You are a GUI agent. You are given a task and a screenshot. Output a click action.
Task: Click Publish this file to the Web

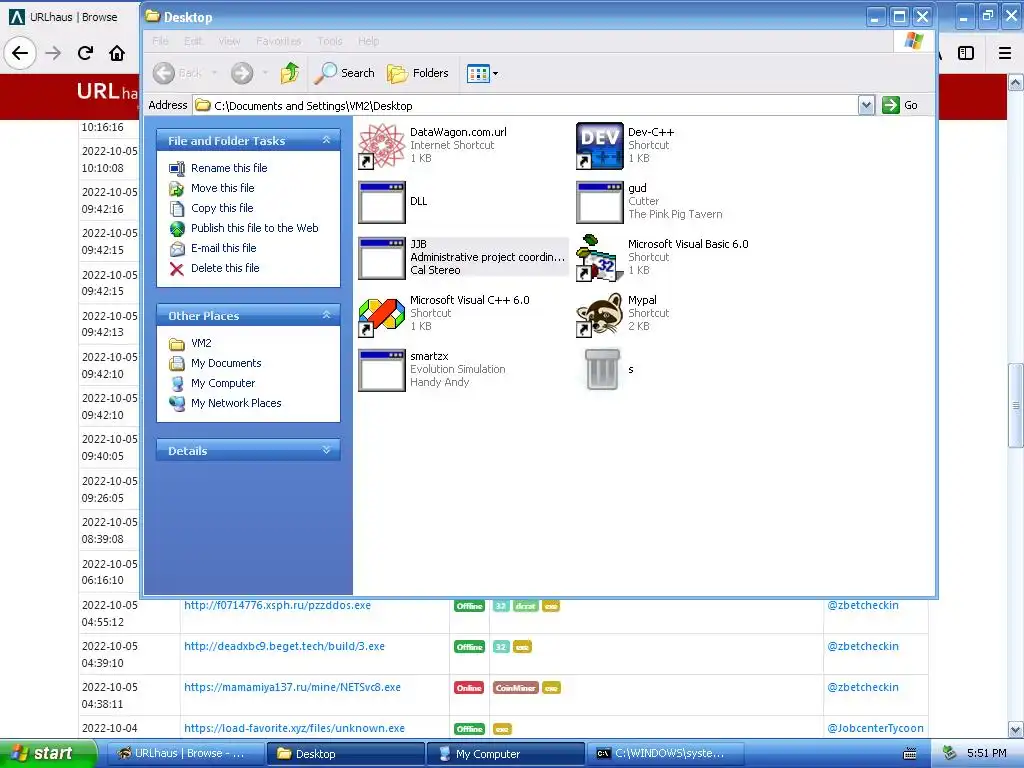[x=244, y=228]
